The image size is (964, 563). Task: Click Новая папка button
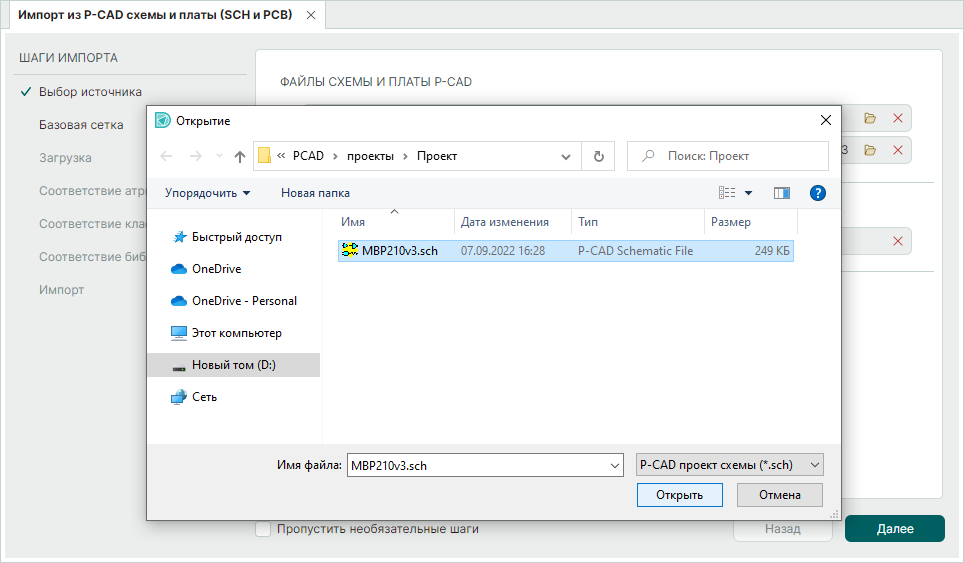coord(315,193)
